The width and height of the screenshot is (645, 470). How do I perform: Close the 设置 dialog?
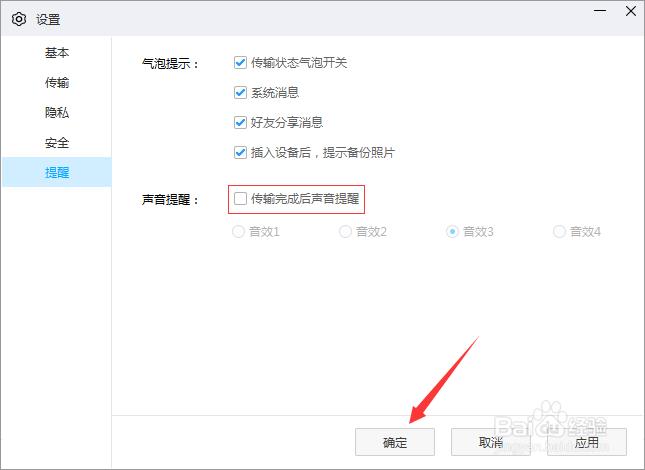(x=631, y=11)
